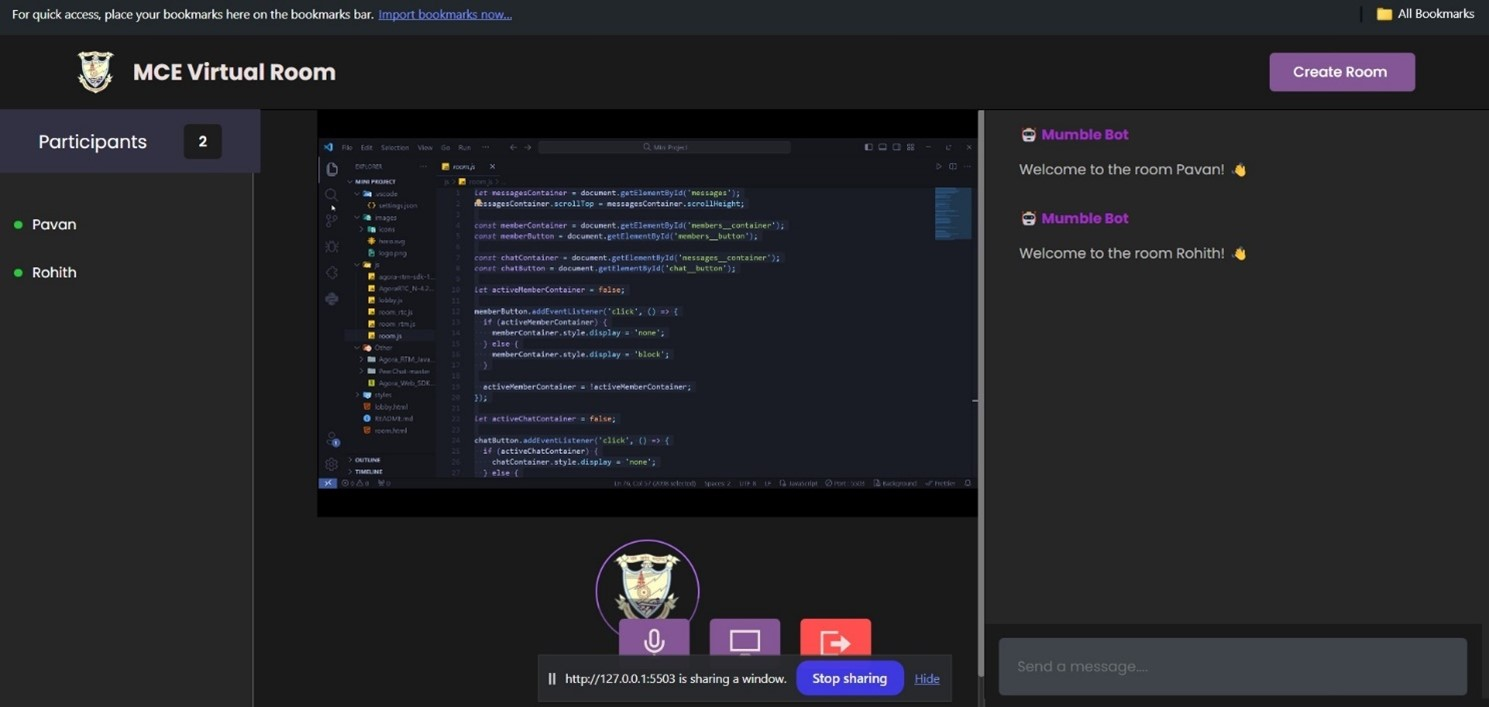Open the Go menu in shared VS Code
Image resolution: width=1489 pixels, height=707 pixels.
point(445,147)
